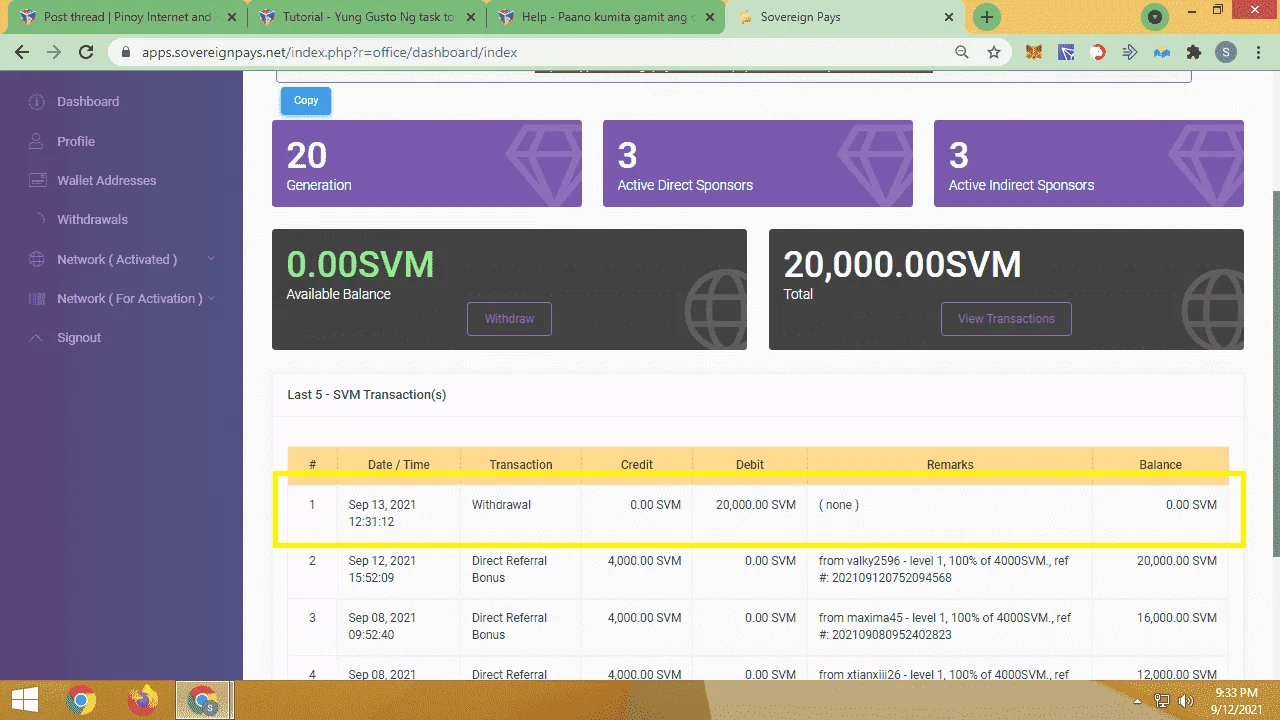The image size is (1280, 720).
Task: Open a new browser tab
Action: click(987, 17)
